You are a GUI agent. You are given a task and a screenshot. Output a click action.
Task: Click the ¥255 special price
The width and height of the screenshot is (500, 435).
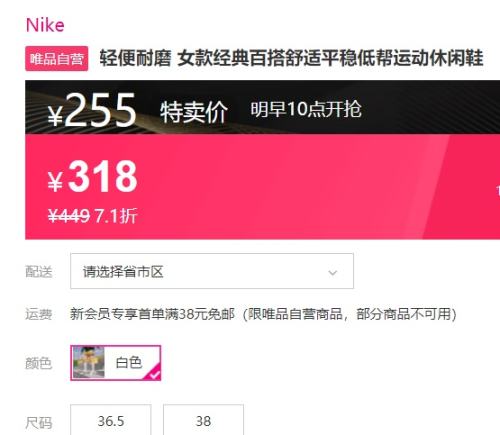(92, 110)
